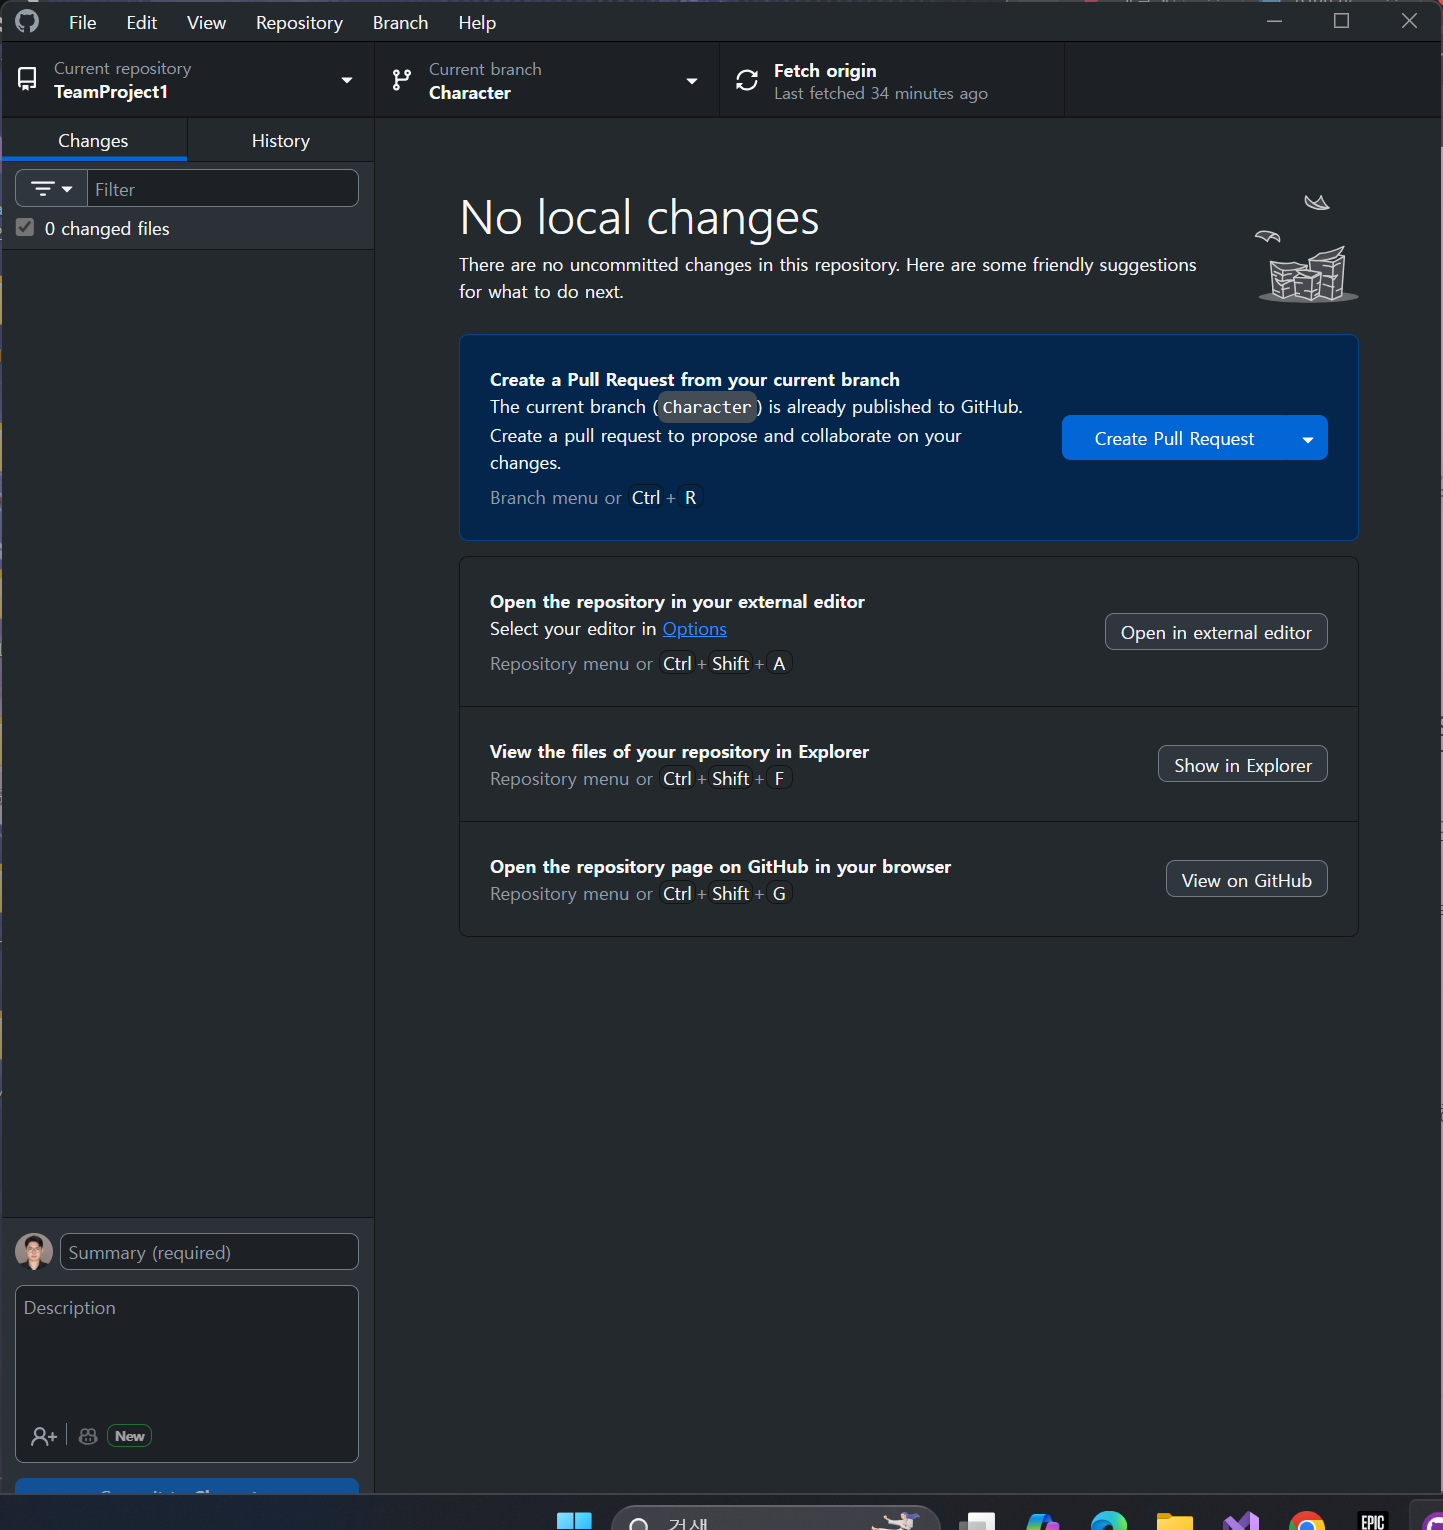The width and height of the screenshot is (1443, 1530).
Task: Focus the Filter text field
Action: pos(223,188)
